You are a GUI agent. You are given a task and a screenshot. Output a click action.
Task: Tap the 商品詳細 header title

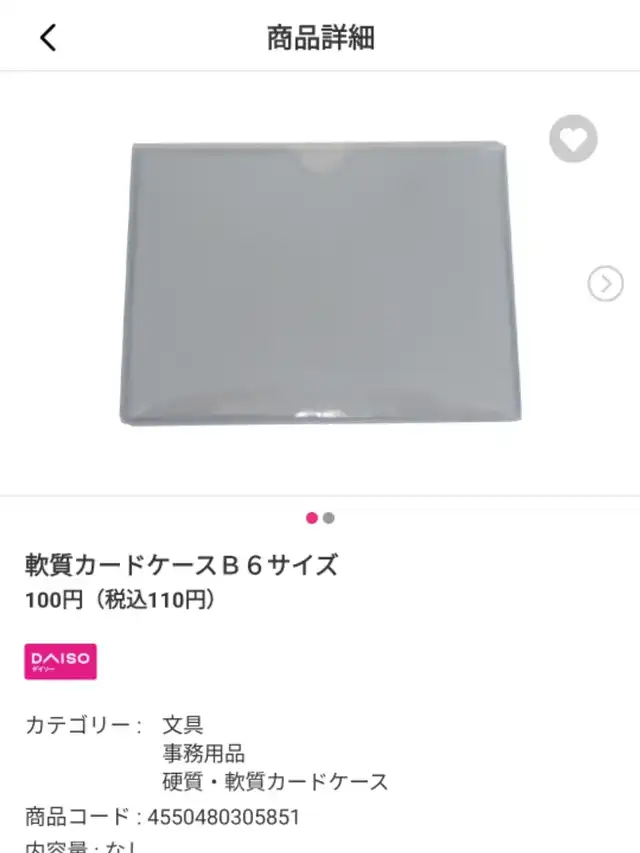(x=321, y=38)
